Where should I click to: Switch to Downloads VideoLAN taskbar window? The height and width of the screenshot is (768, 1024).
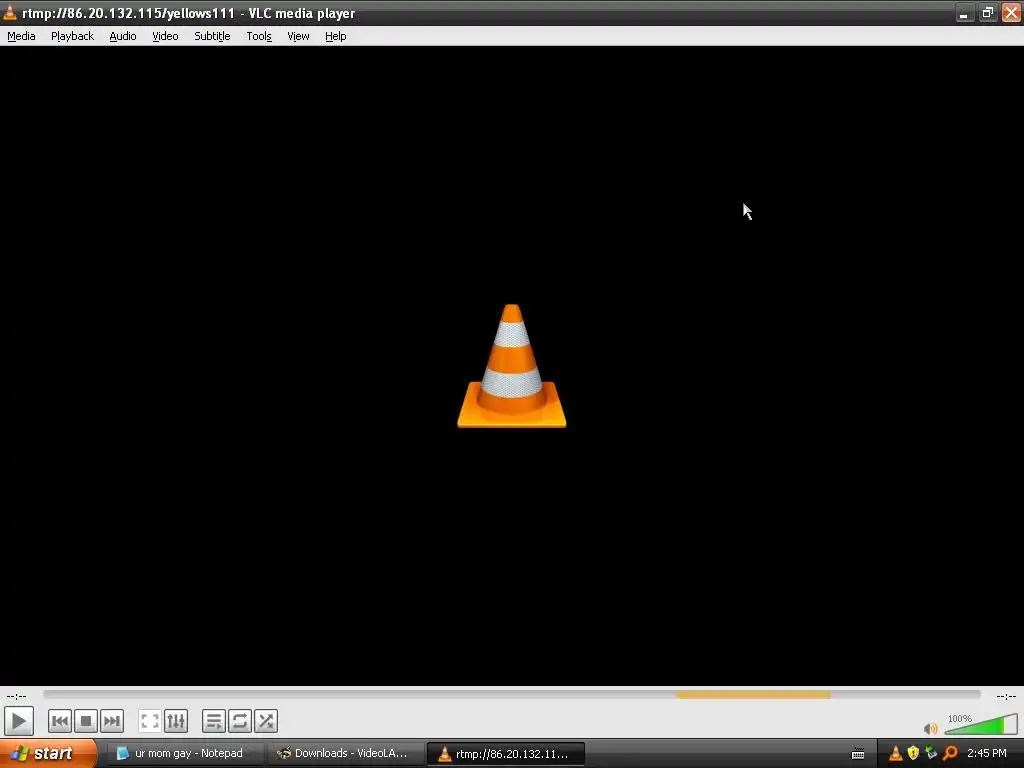tap(345, 754)
